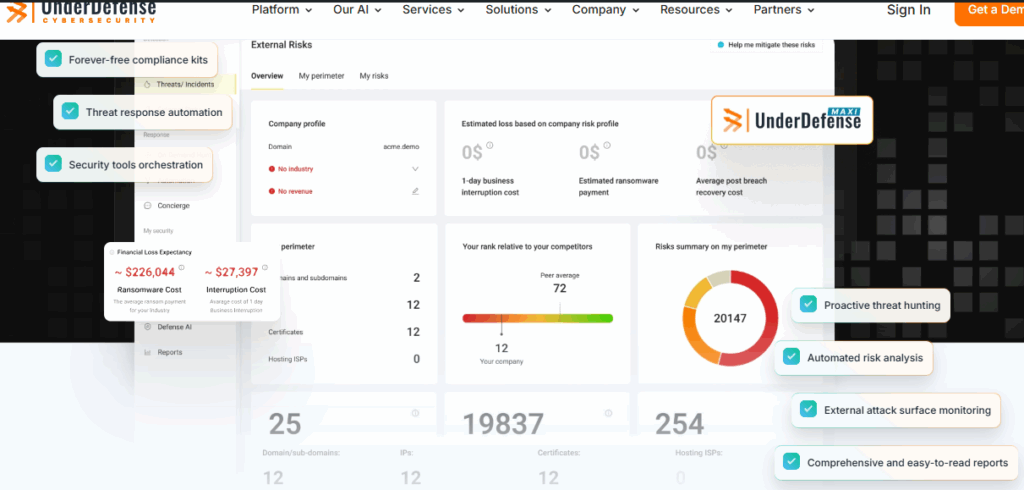Click the Concierge sidebar icon

(148, 205)
